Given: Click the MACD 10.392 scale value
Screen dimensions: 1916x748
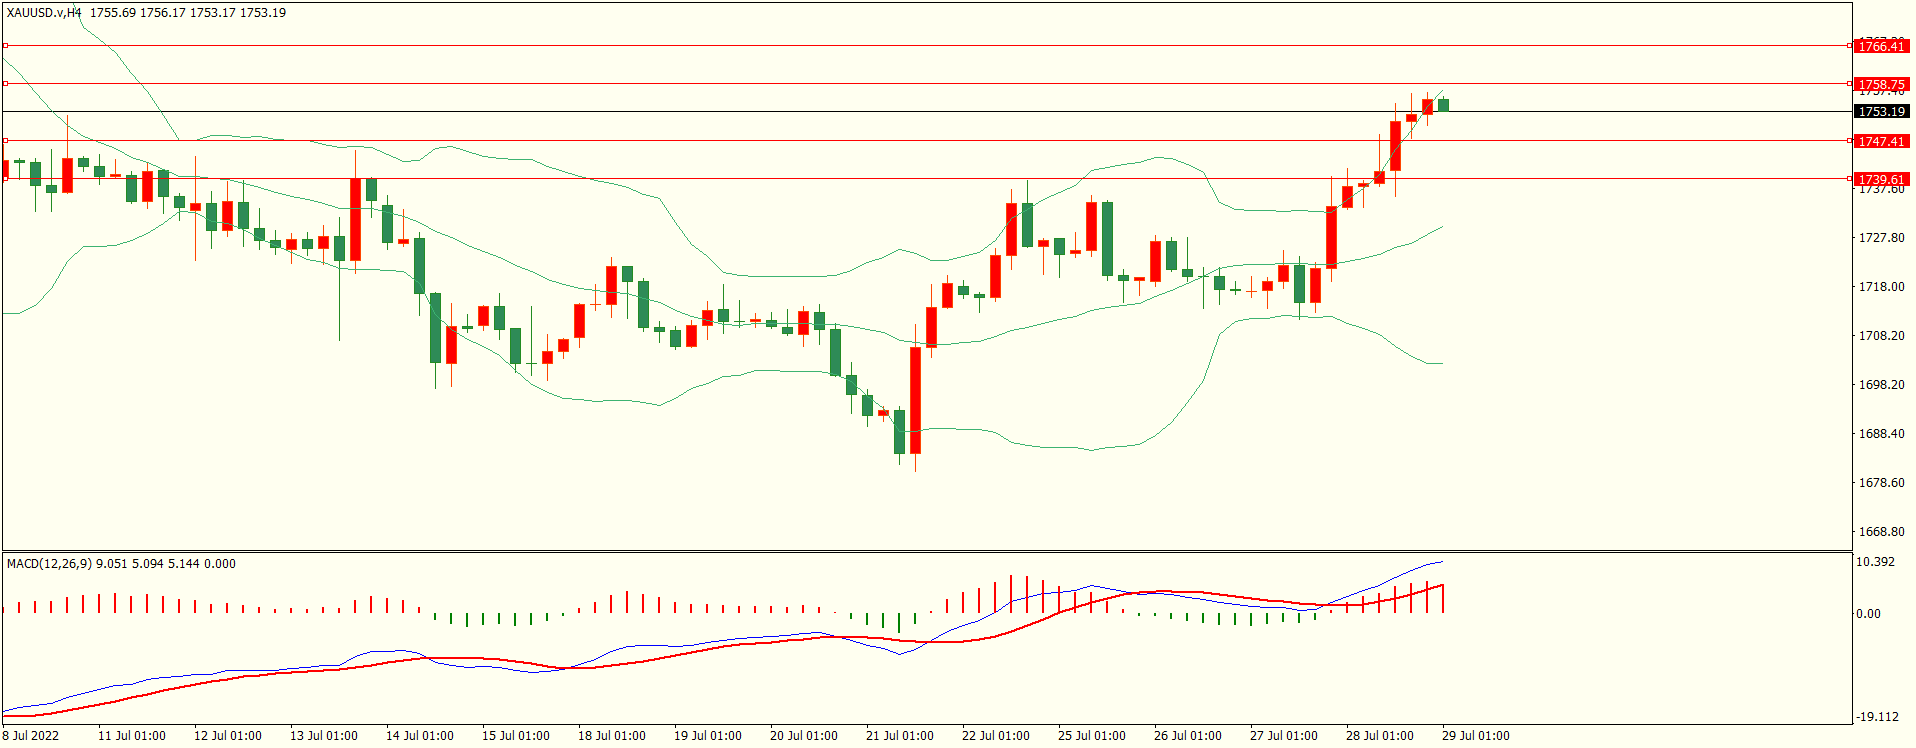Looking at the screenshot, I should [1875, 562].
